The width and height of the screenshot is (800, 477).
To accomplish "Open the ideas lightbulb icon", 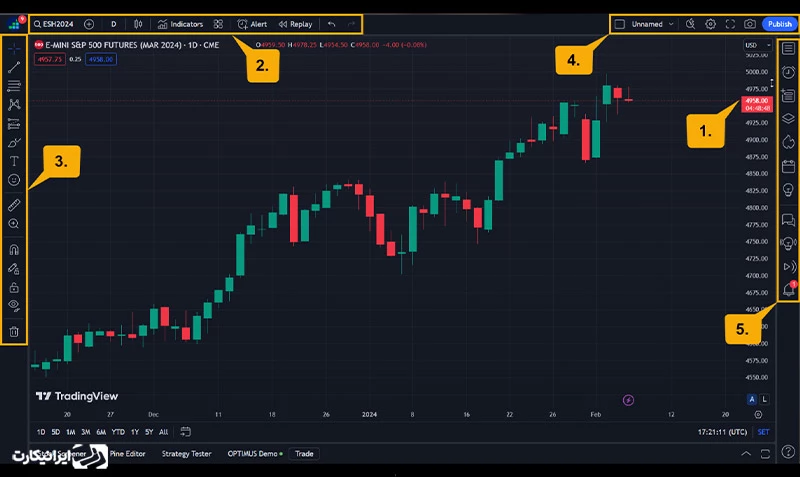I will pos(788,190).
